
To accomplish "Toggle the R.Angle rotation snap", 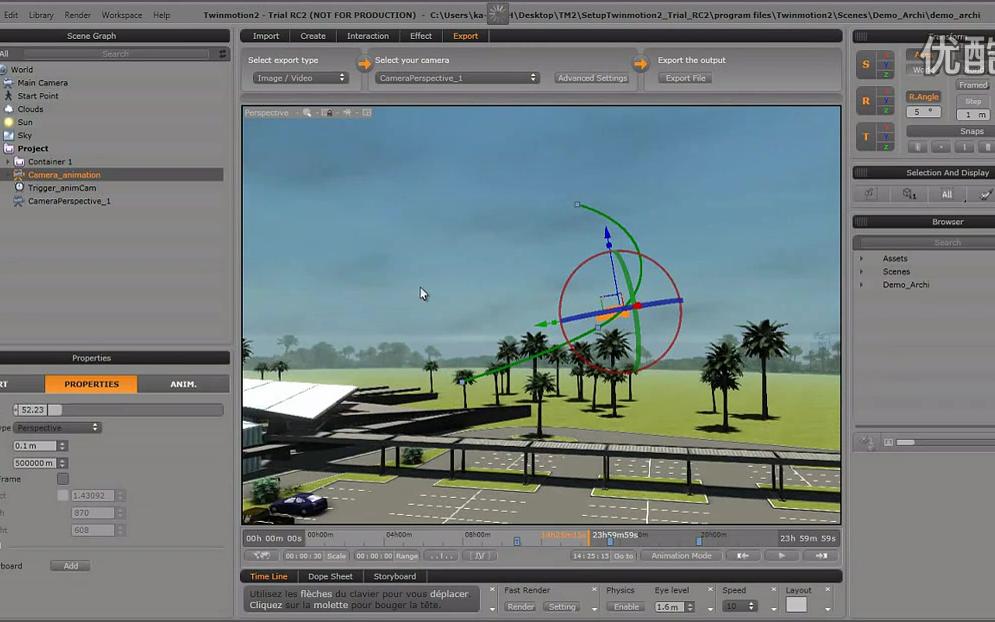I will click(923, 96).
